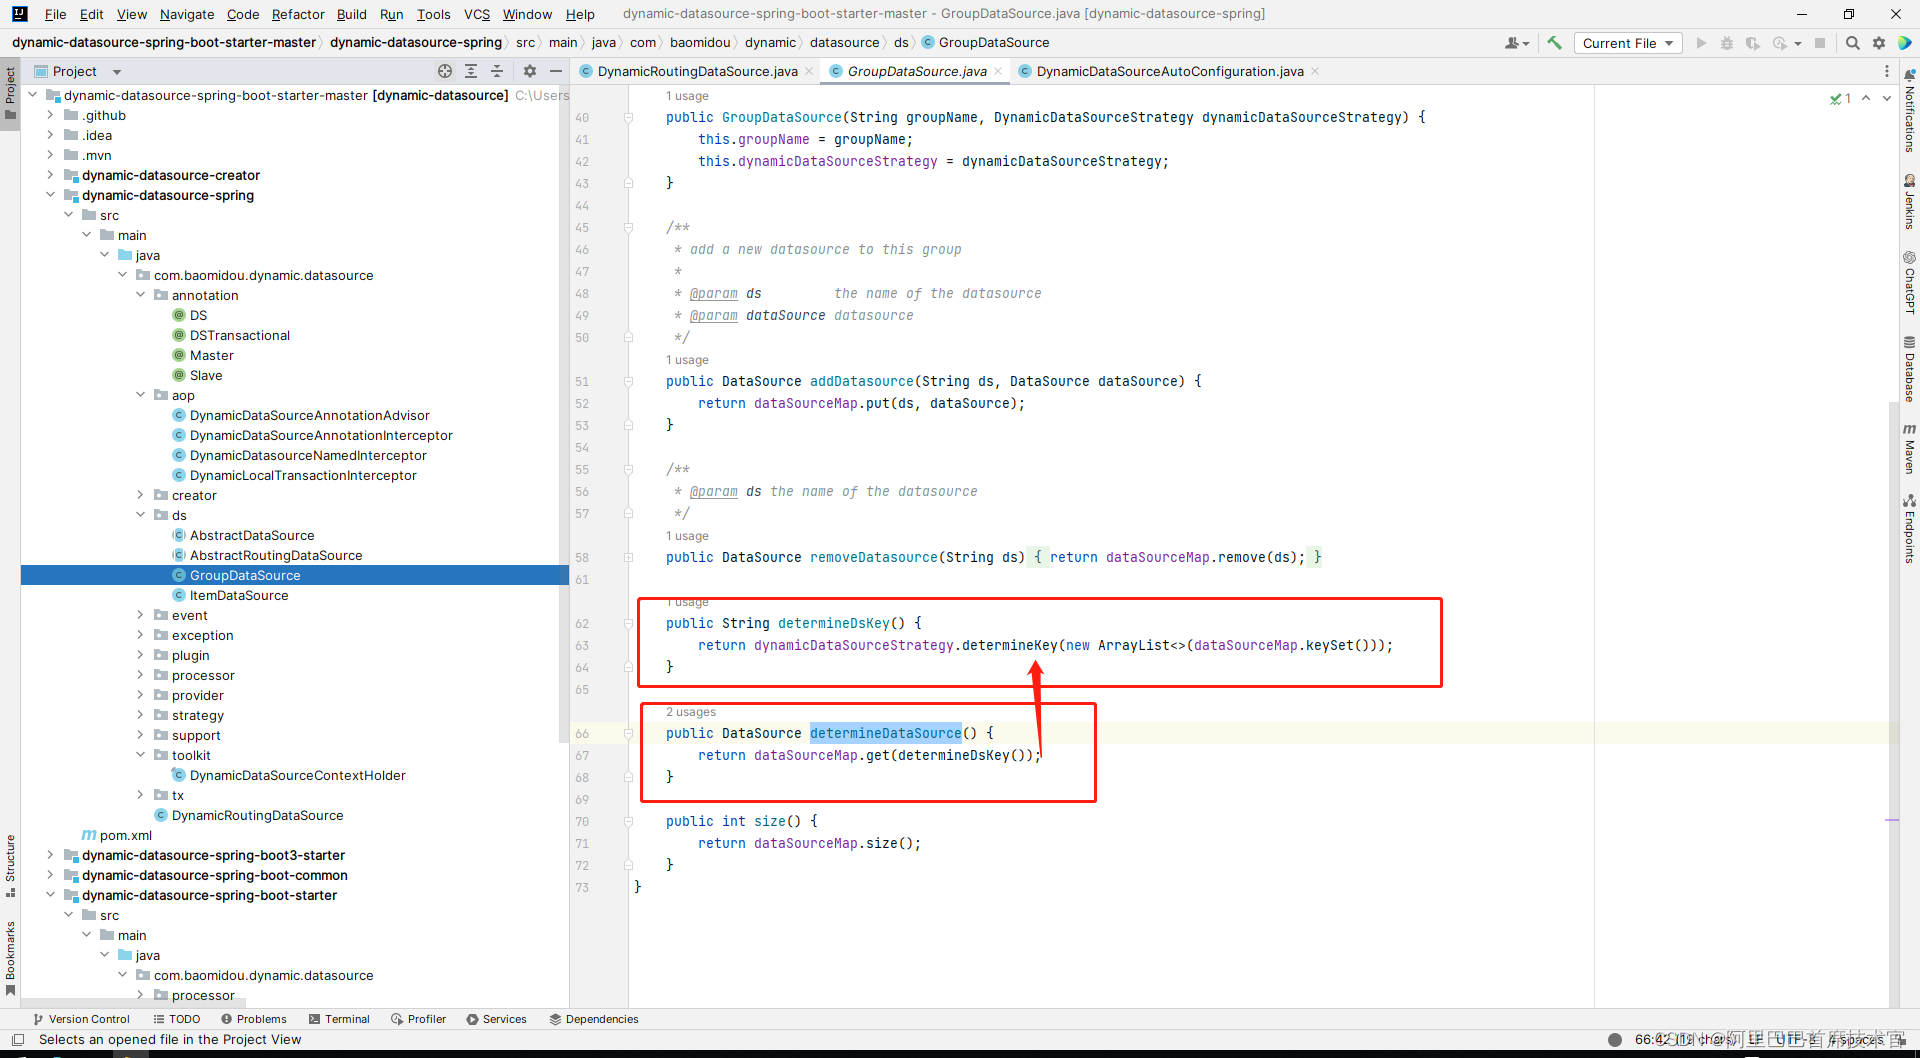The width and height of the screenshot is (1920, 1058).
Task: Fold the determineDsKey method at line 62
Action: coord(628,624)
